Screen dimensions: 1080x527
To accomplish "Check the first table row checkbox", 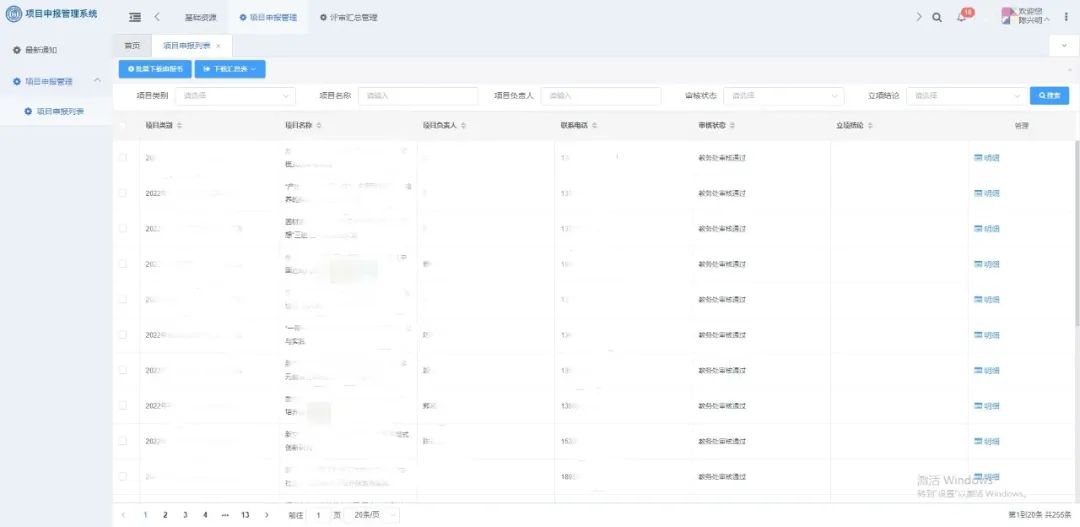I will 123,158.
